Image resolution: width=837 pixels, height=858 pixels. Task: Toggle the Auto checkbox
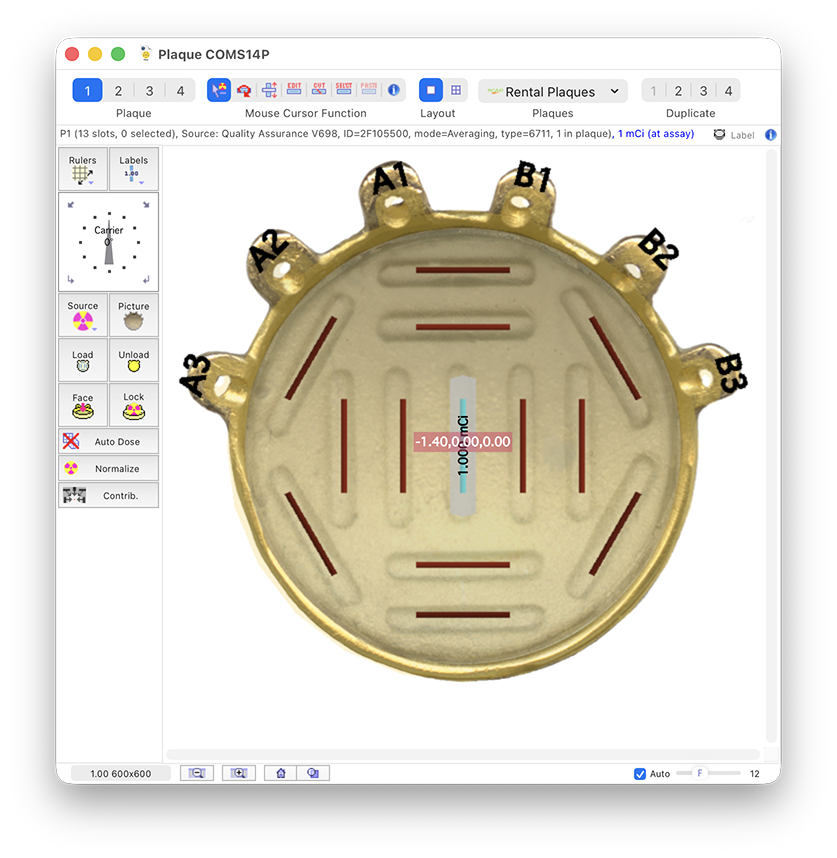point(640,774)
